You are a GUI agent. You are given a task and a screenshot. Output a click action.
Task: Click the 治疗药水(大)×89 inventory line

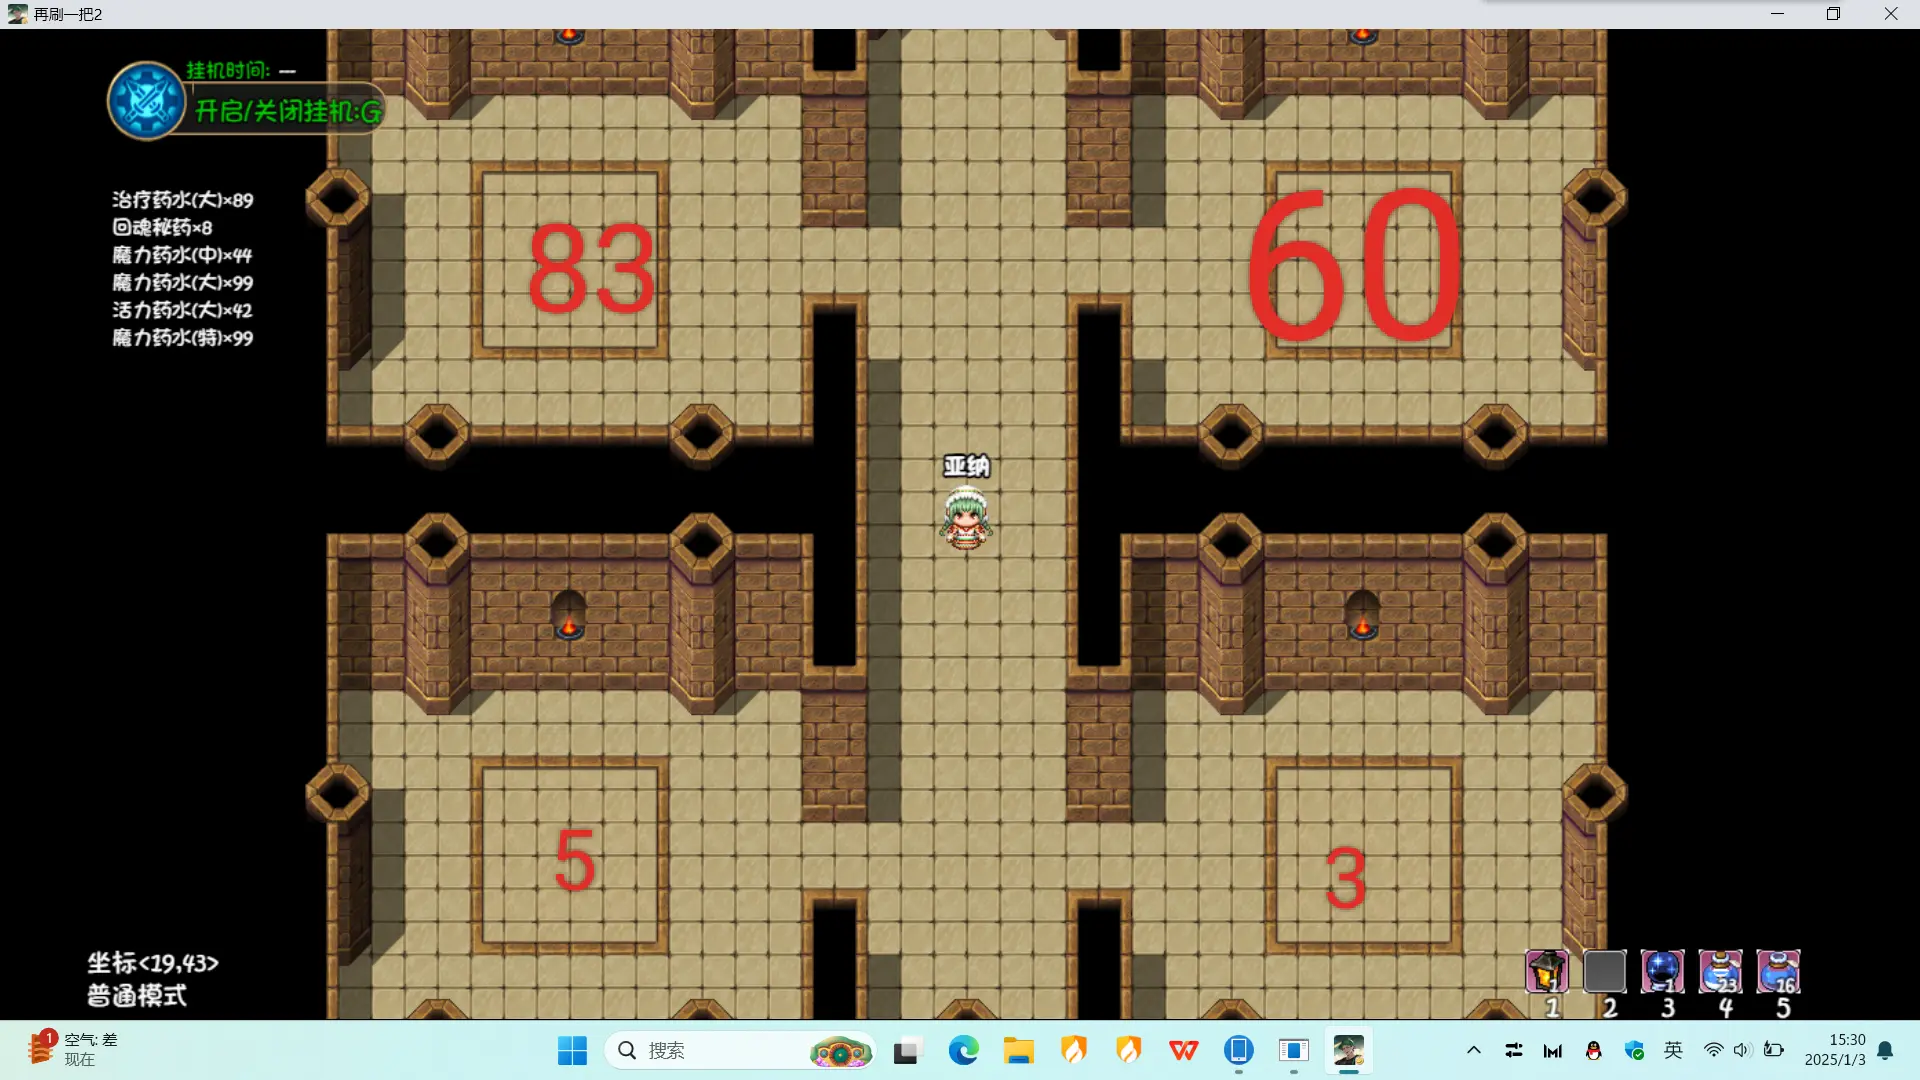point(183,200)
